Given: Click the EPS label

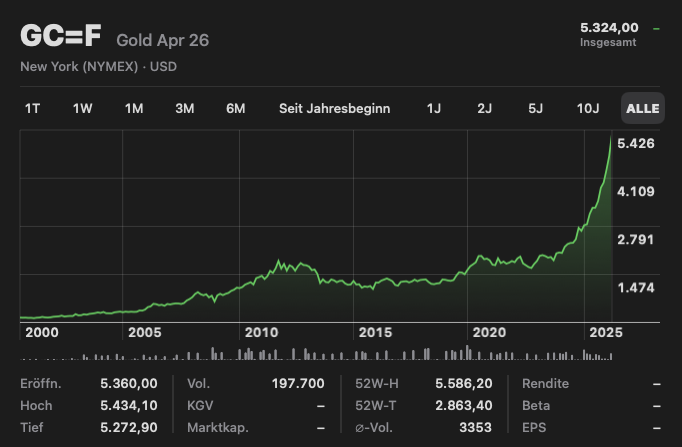Looking at the screenshot, I should [x=534, y=427].
